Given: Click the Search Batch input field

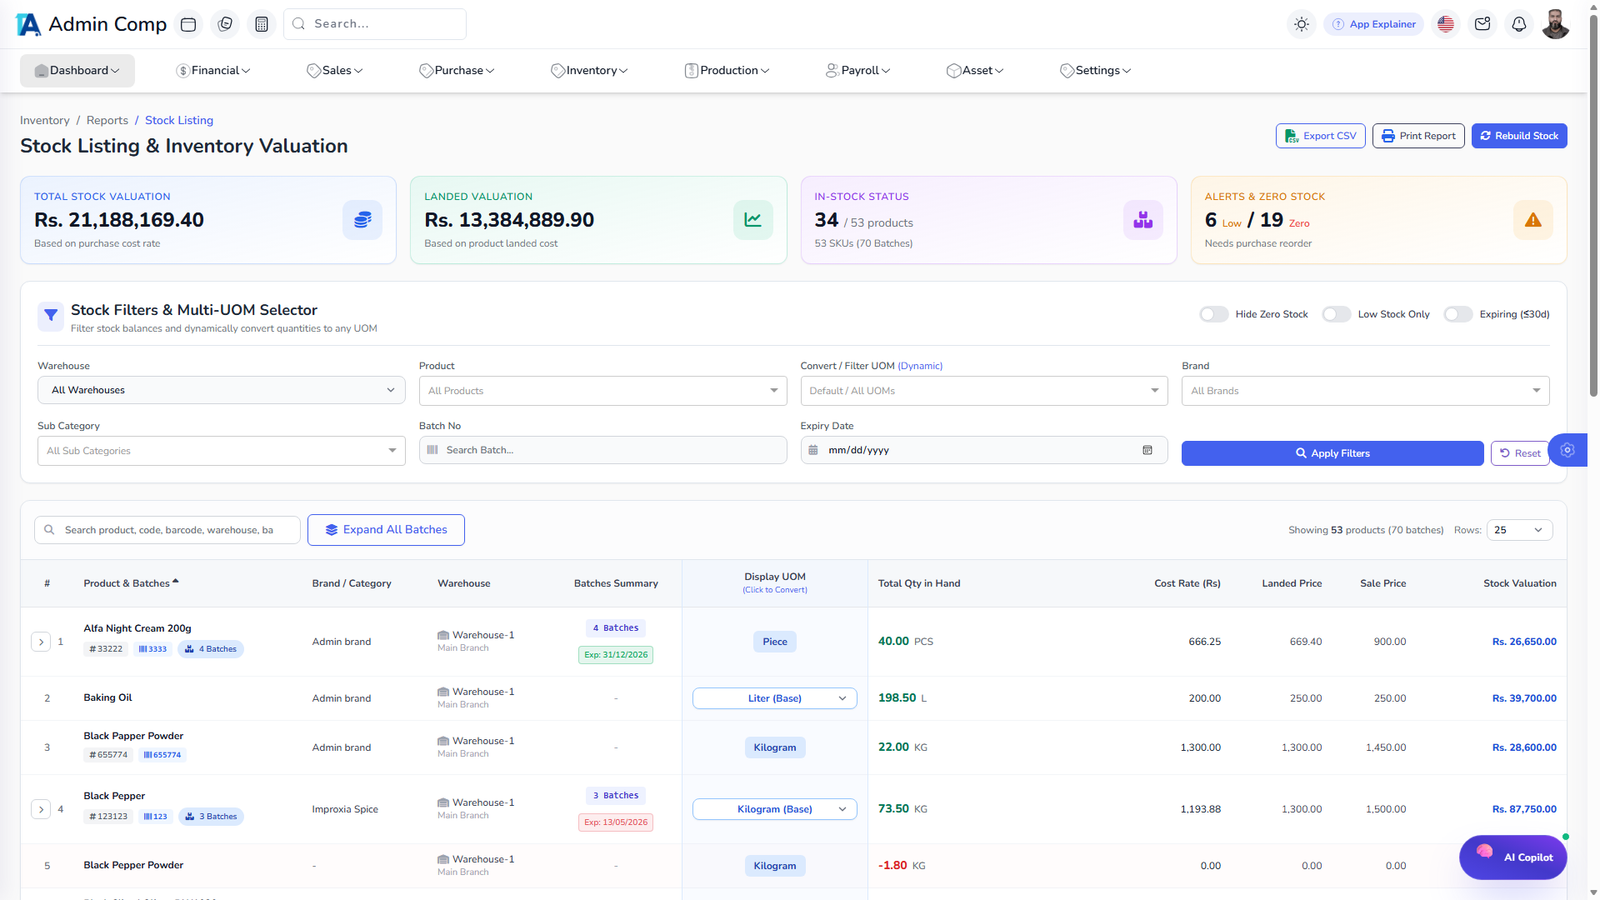Looking at the screenshot, I should [603, 450].
